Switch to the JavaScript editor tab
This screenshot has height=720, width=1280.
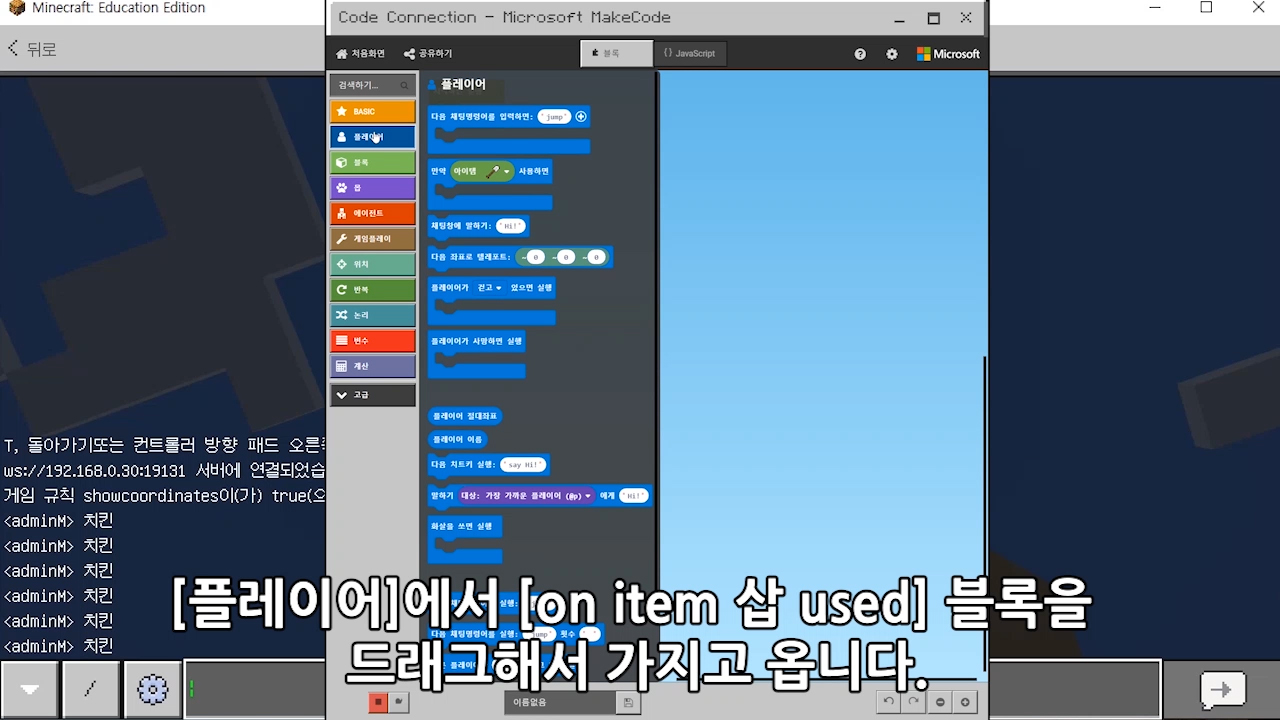[x=690, y=53]
